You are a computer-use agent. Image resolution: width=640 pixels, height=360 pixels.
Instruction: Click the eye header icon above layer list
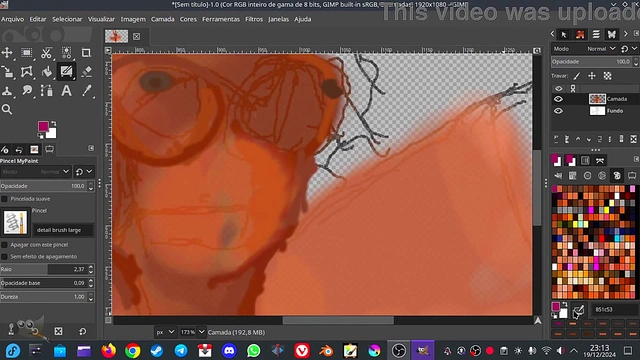(x=558, y=88)
